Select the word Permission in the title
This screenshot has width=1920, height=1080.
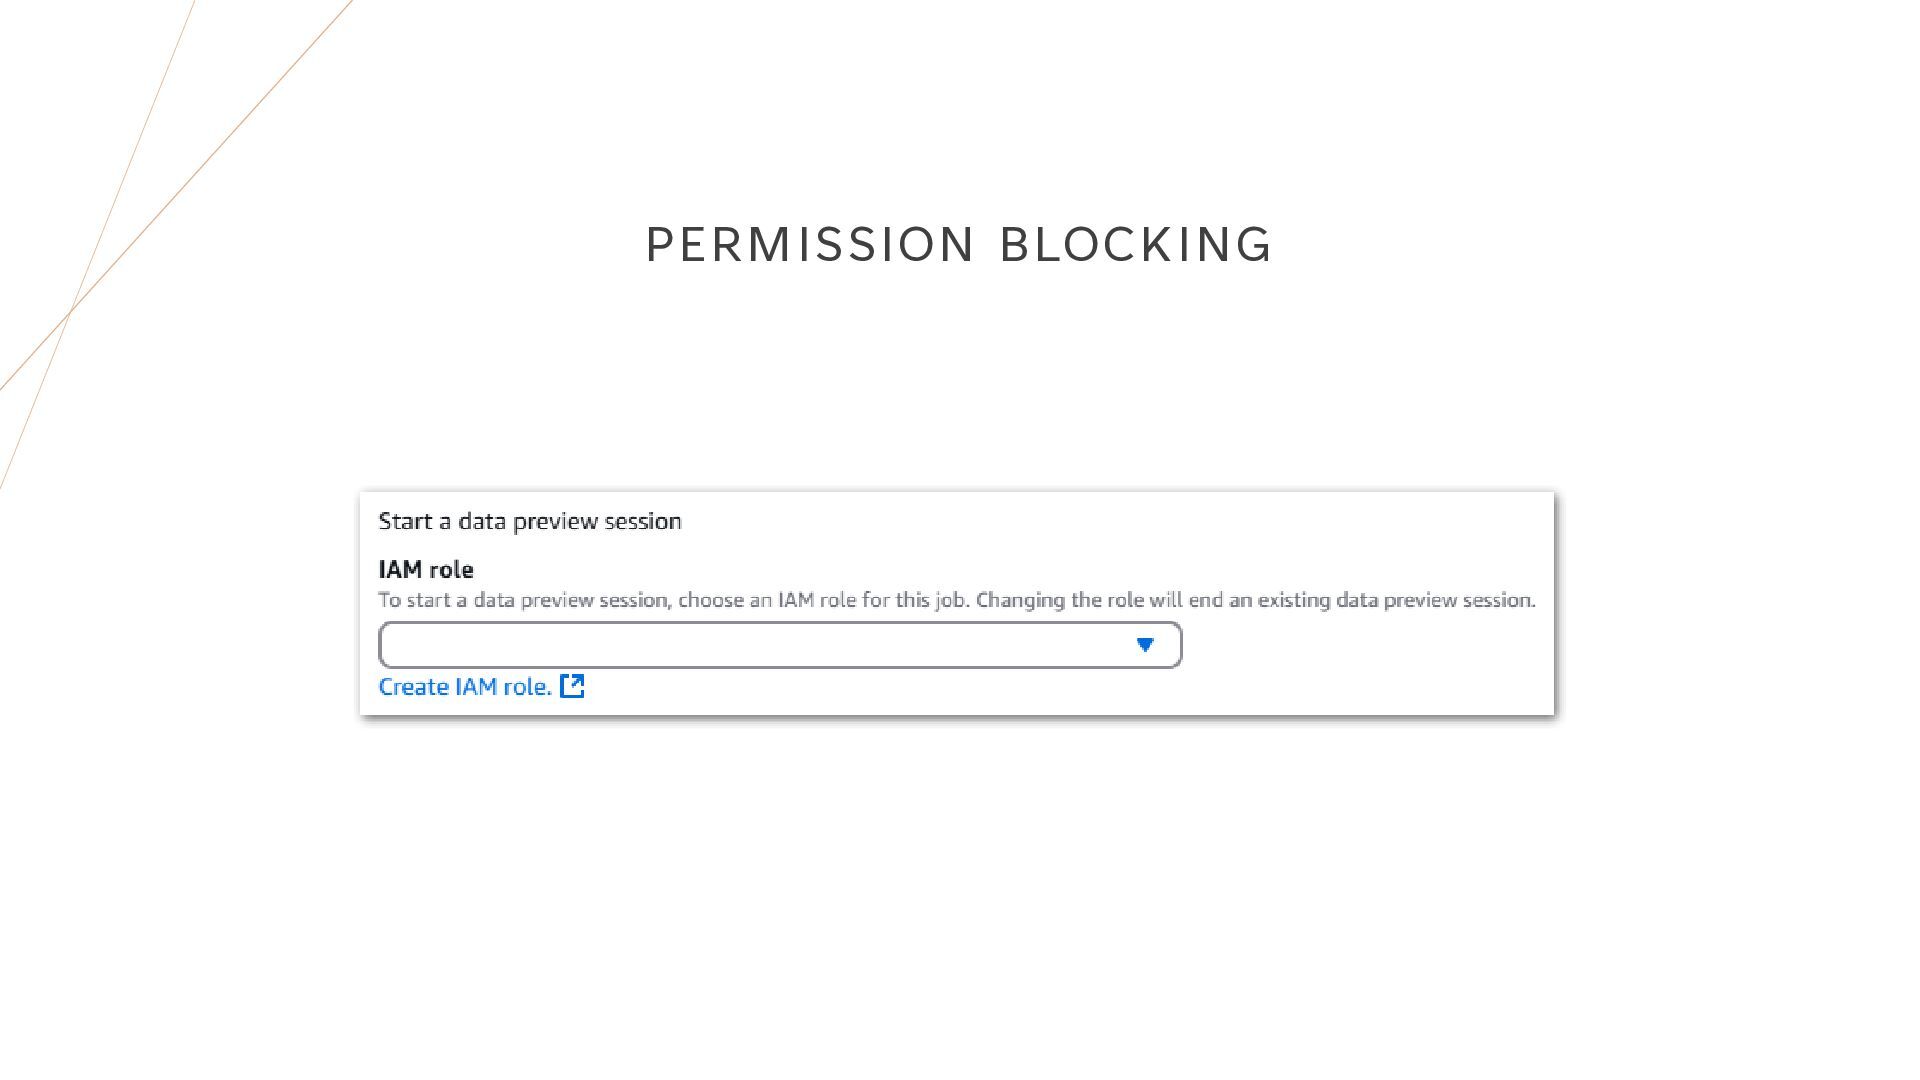coord(810,245)
